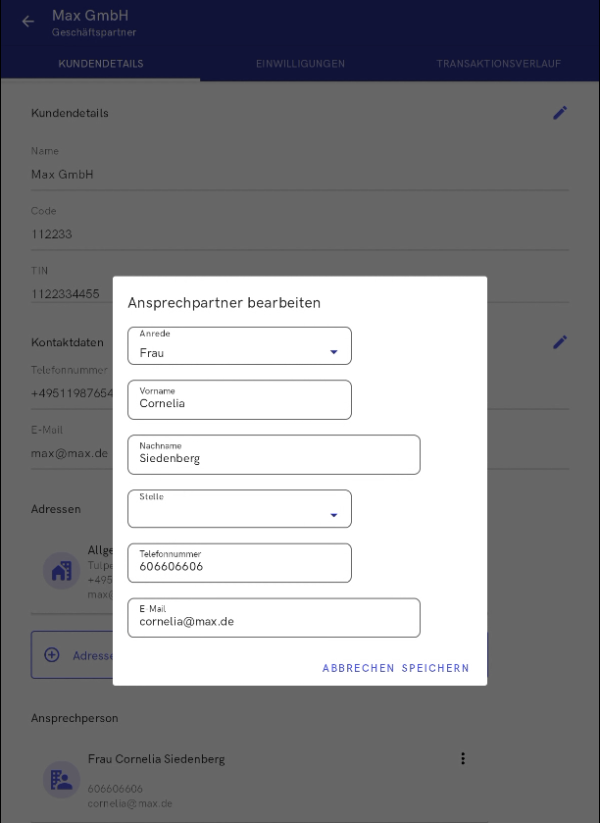Go to the Transaktionsverlauf tab

click(498, 64)
